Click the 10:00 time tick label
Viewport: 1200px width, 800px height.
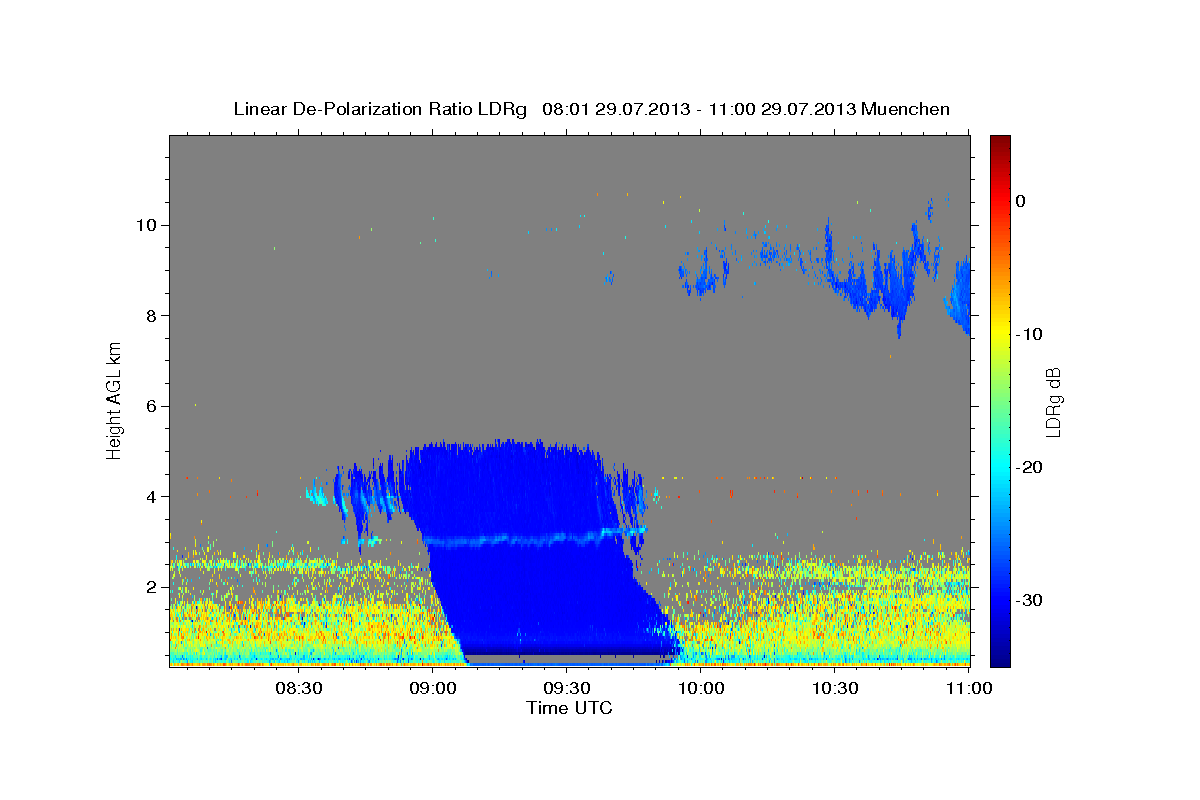(701, 688)
